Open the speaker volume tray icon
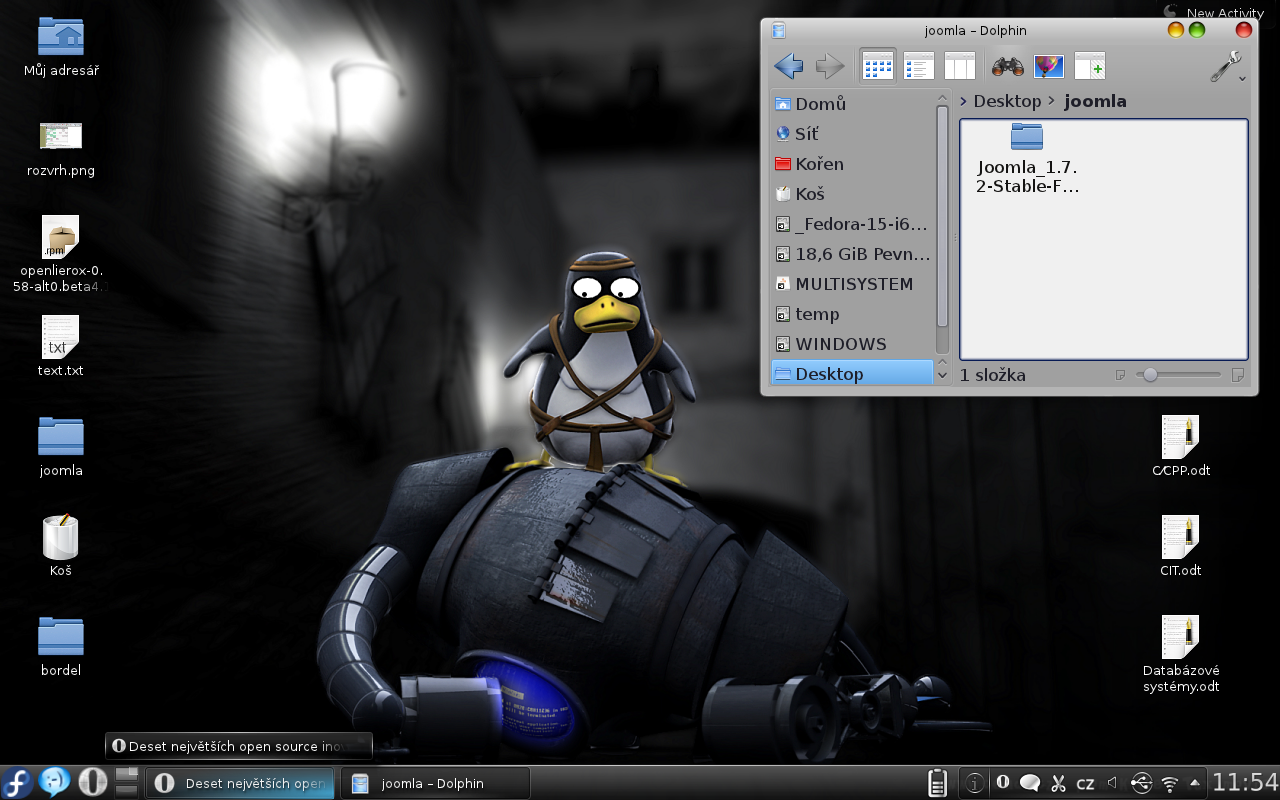The image size is (1280, 800). pyautogui.click(x=1113, y=783)
